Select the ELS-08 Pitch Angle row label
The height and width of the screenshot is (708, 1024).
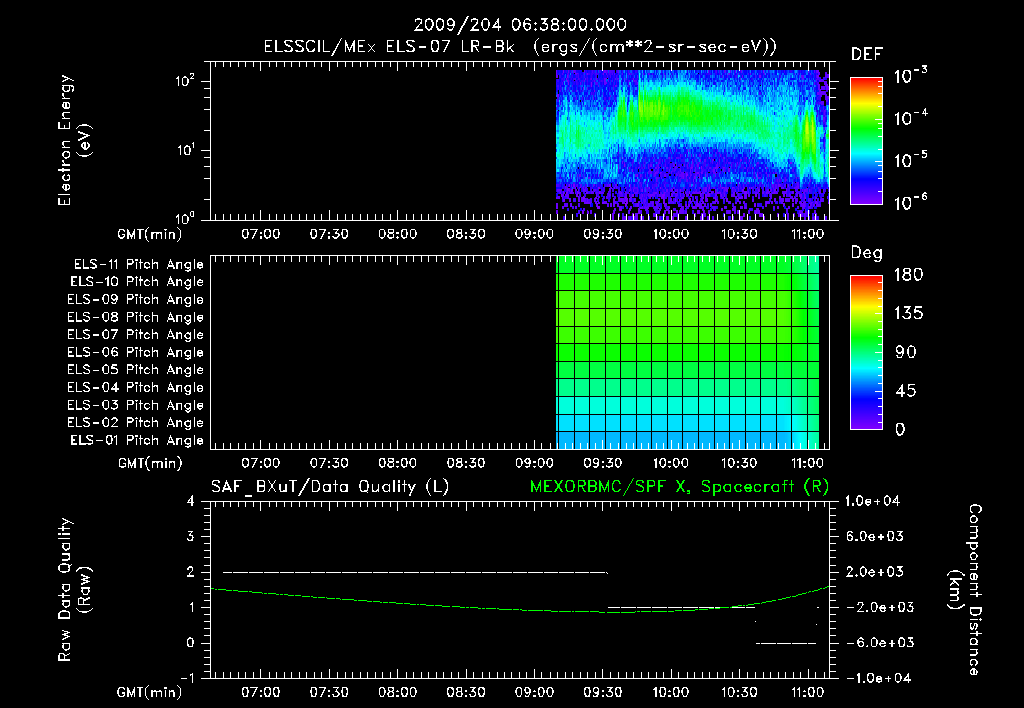coord(135,317)
